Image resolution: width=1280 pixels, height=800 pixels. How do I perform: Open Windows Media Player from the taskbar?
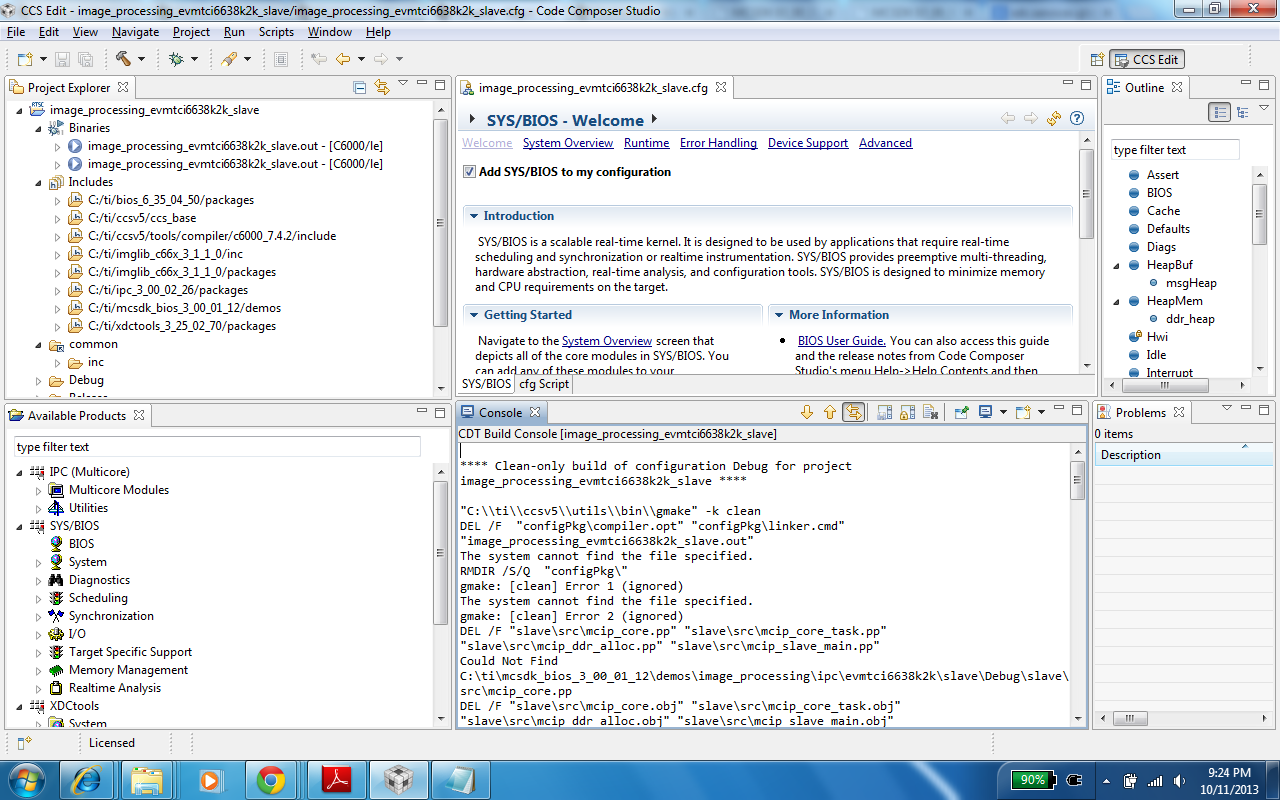point(209,780)
